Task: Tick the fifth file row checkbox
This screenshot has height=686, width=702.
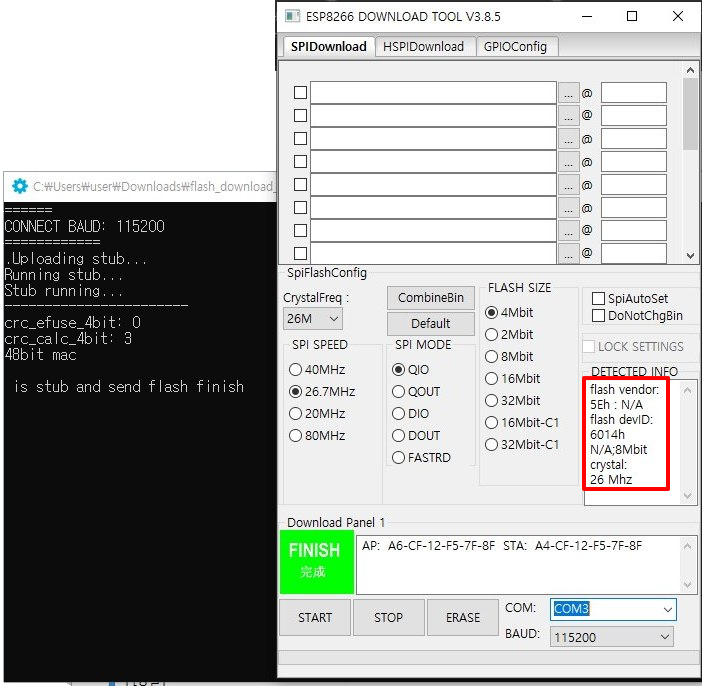Action: coord(300,184)
